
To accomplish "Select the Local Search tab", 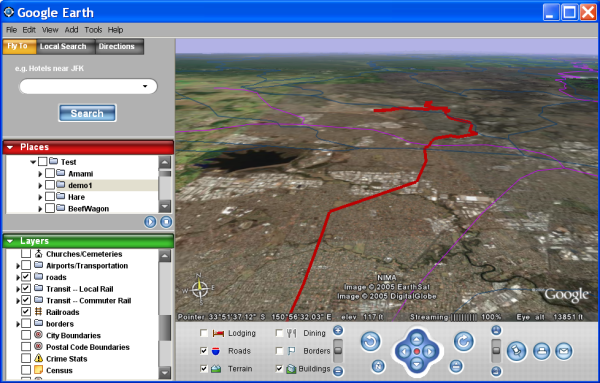I will (x=63, y=46).
